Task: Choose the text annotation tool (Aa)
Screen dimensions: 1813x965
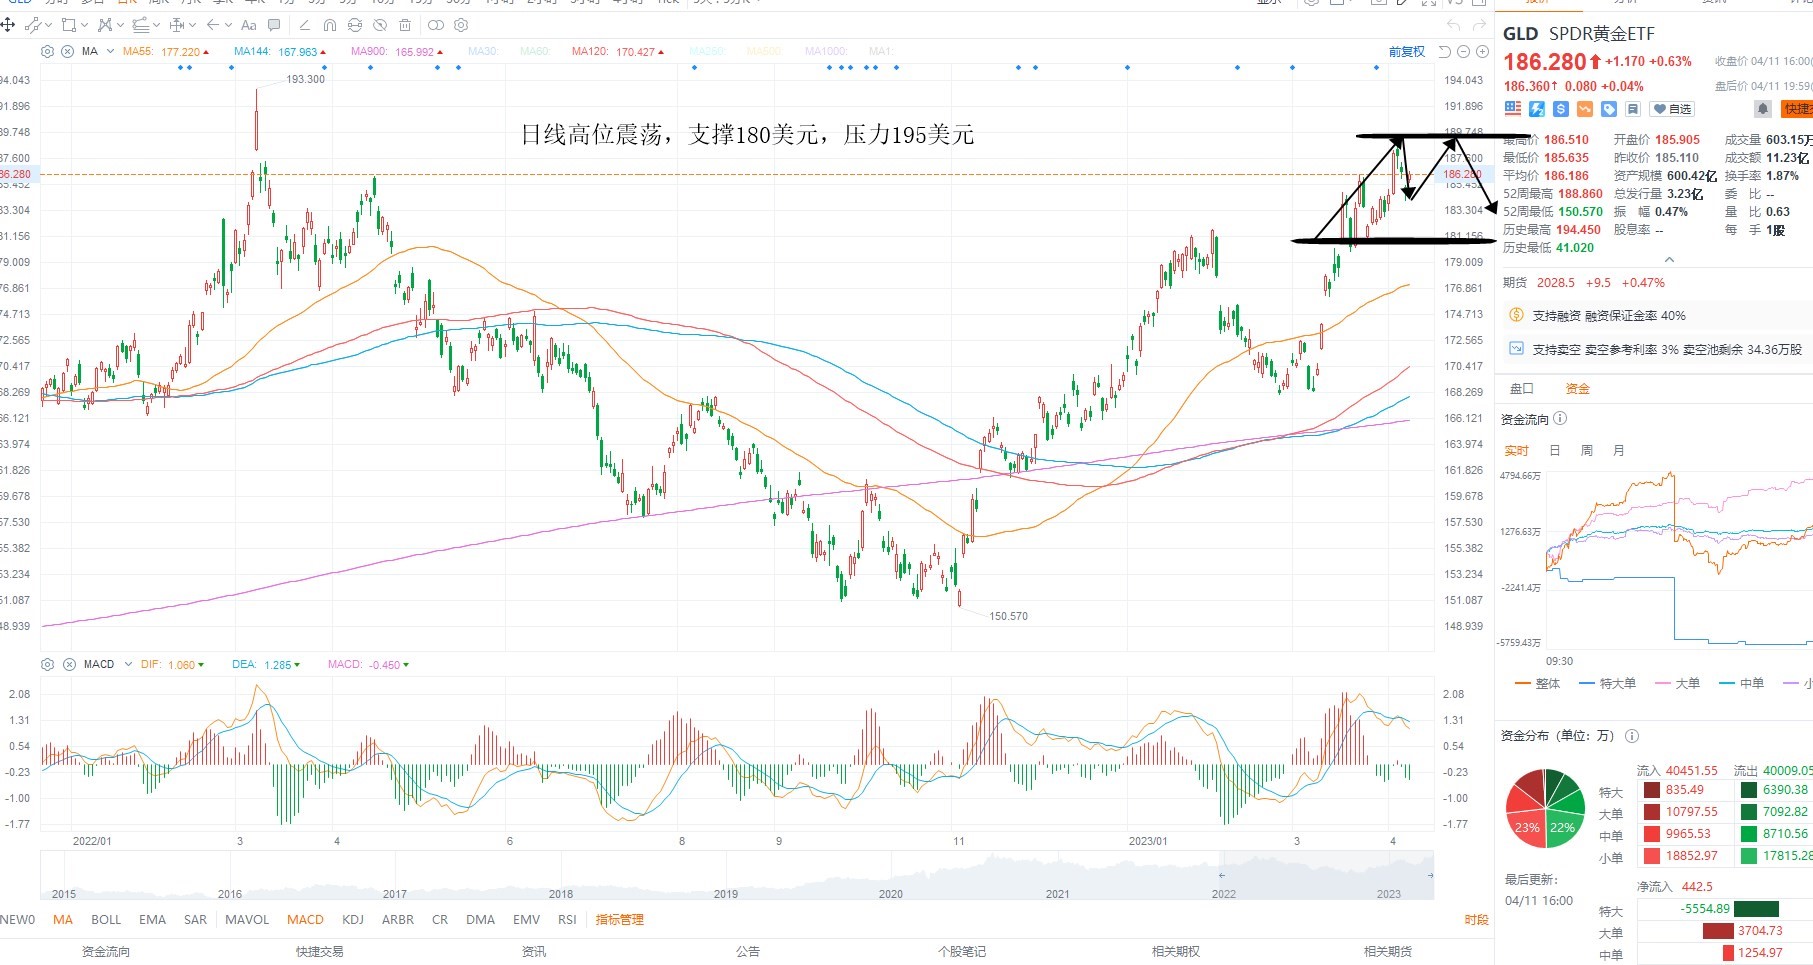Action: tap(249, 24)
